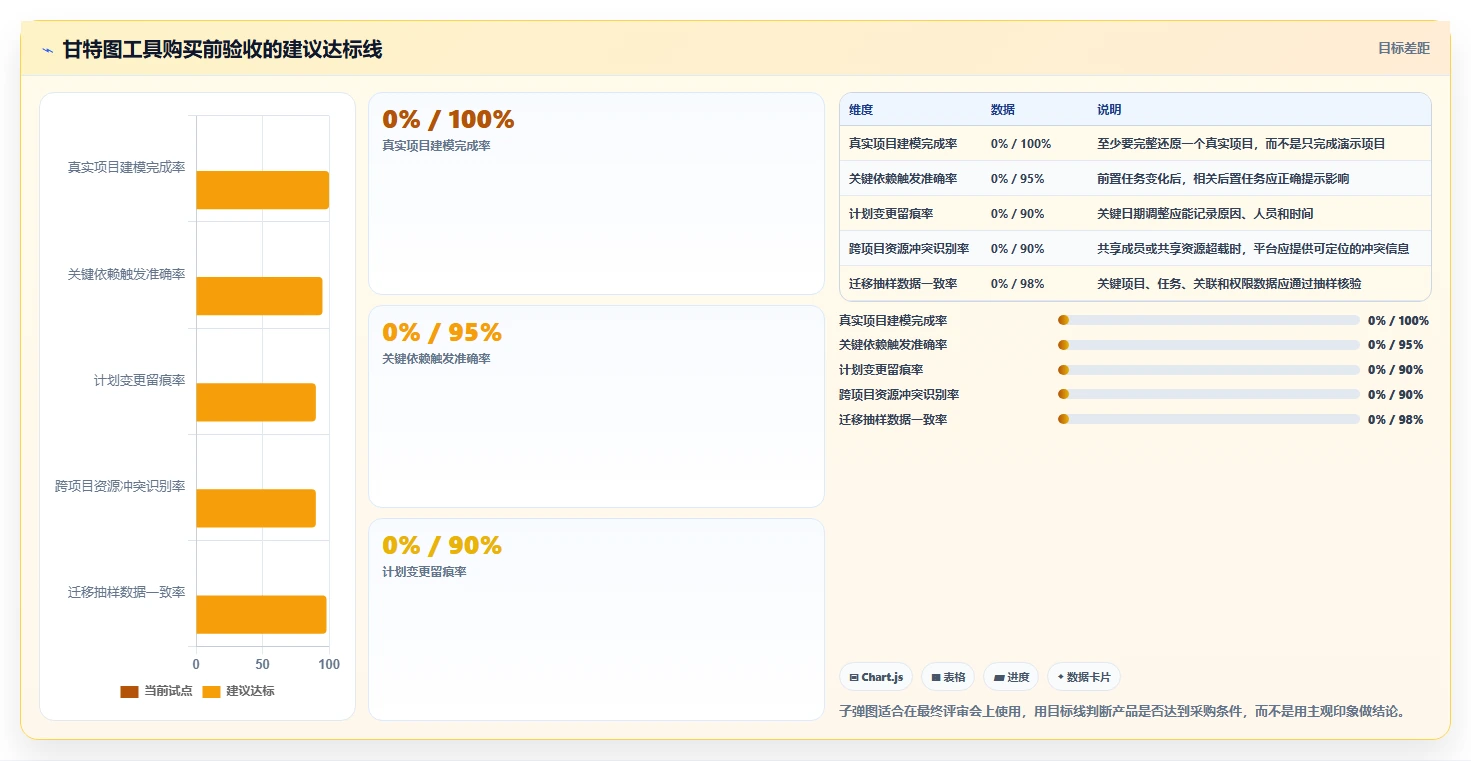Click the 真实项目建模完成率 progress bar
The image size is (1471, 761).
[x=1209, y=320]
